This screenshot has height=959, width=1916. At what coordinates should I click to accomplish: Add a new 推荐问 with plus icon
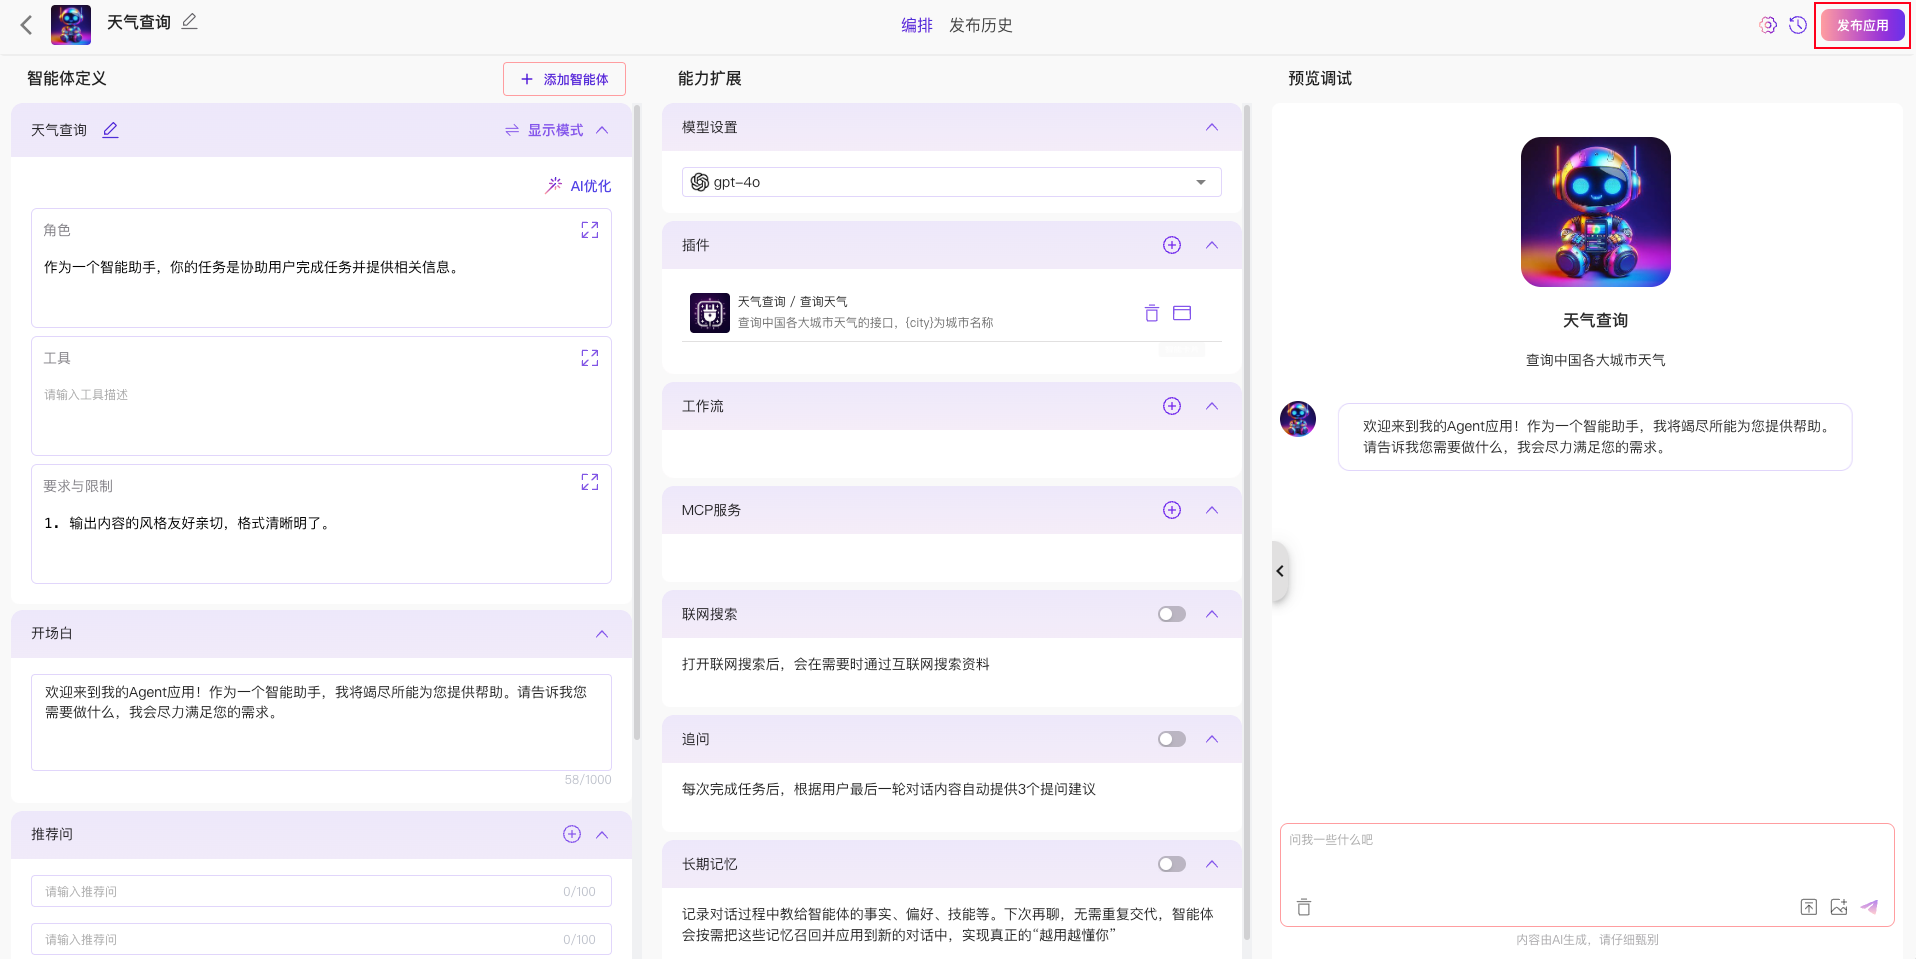(572, 834)
